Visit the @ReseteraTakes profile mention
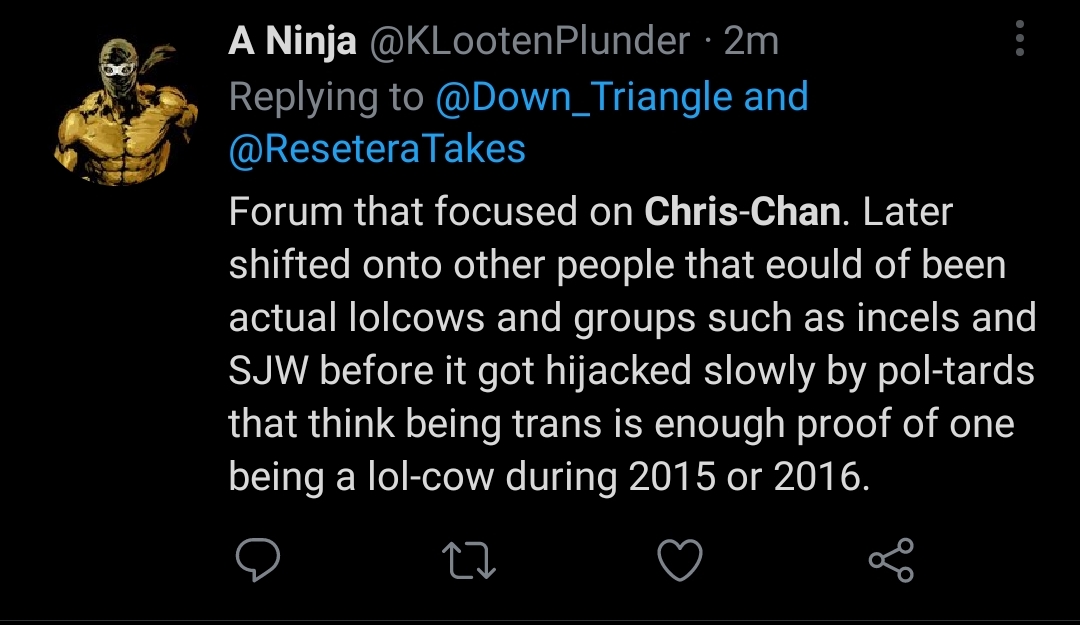The height and width of the screenshot is (625, 1080). click(377, 149)
